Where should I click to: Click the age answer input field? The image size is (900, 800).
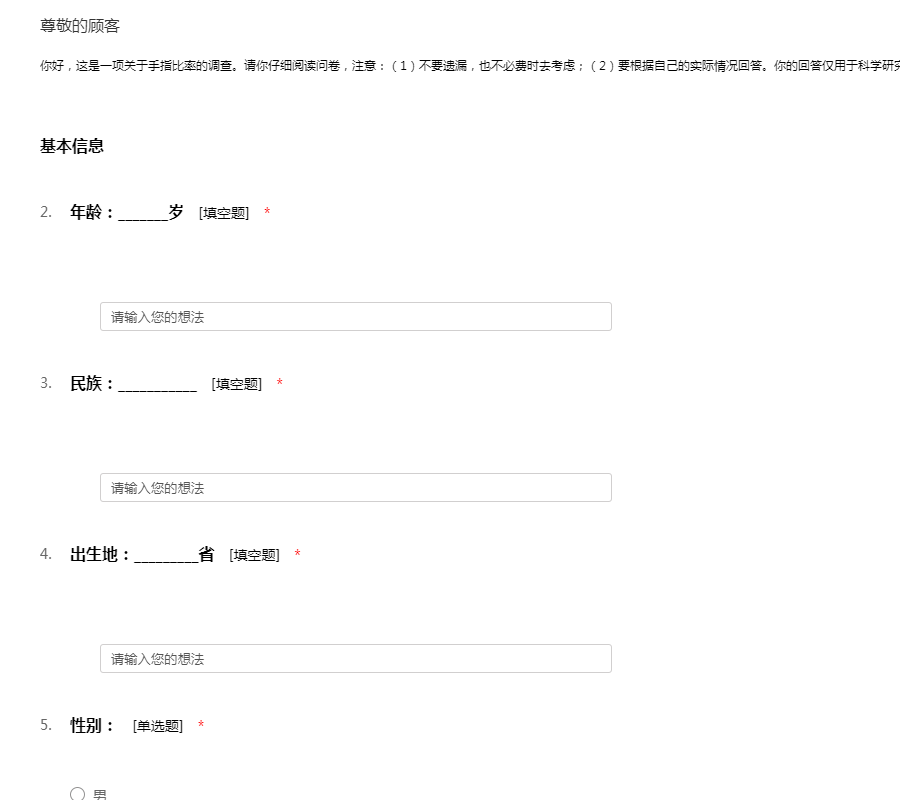tap(355, 317)
